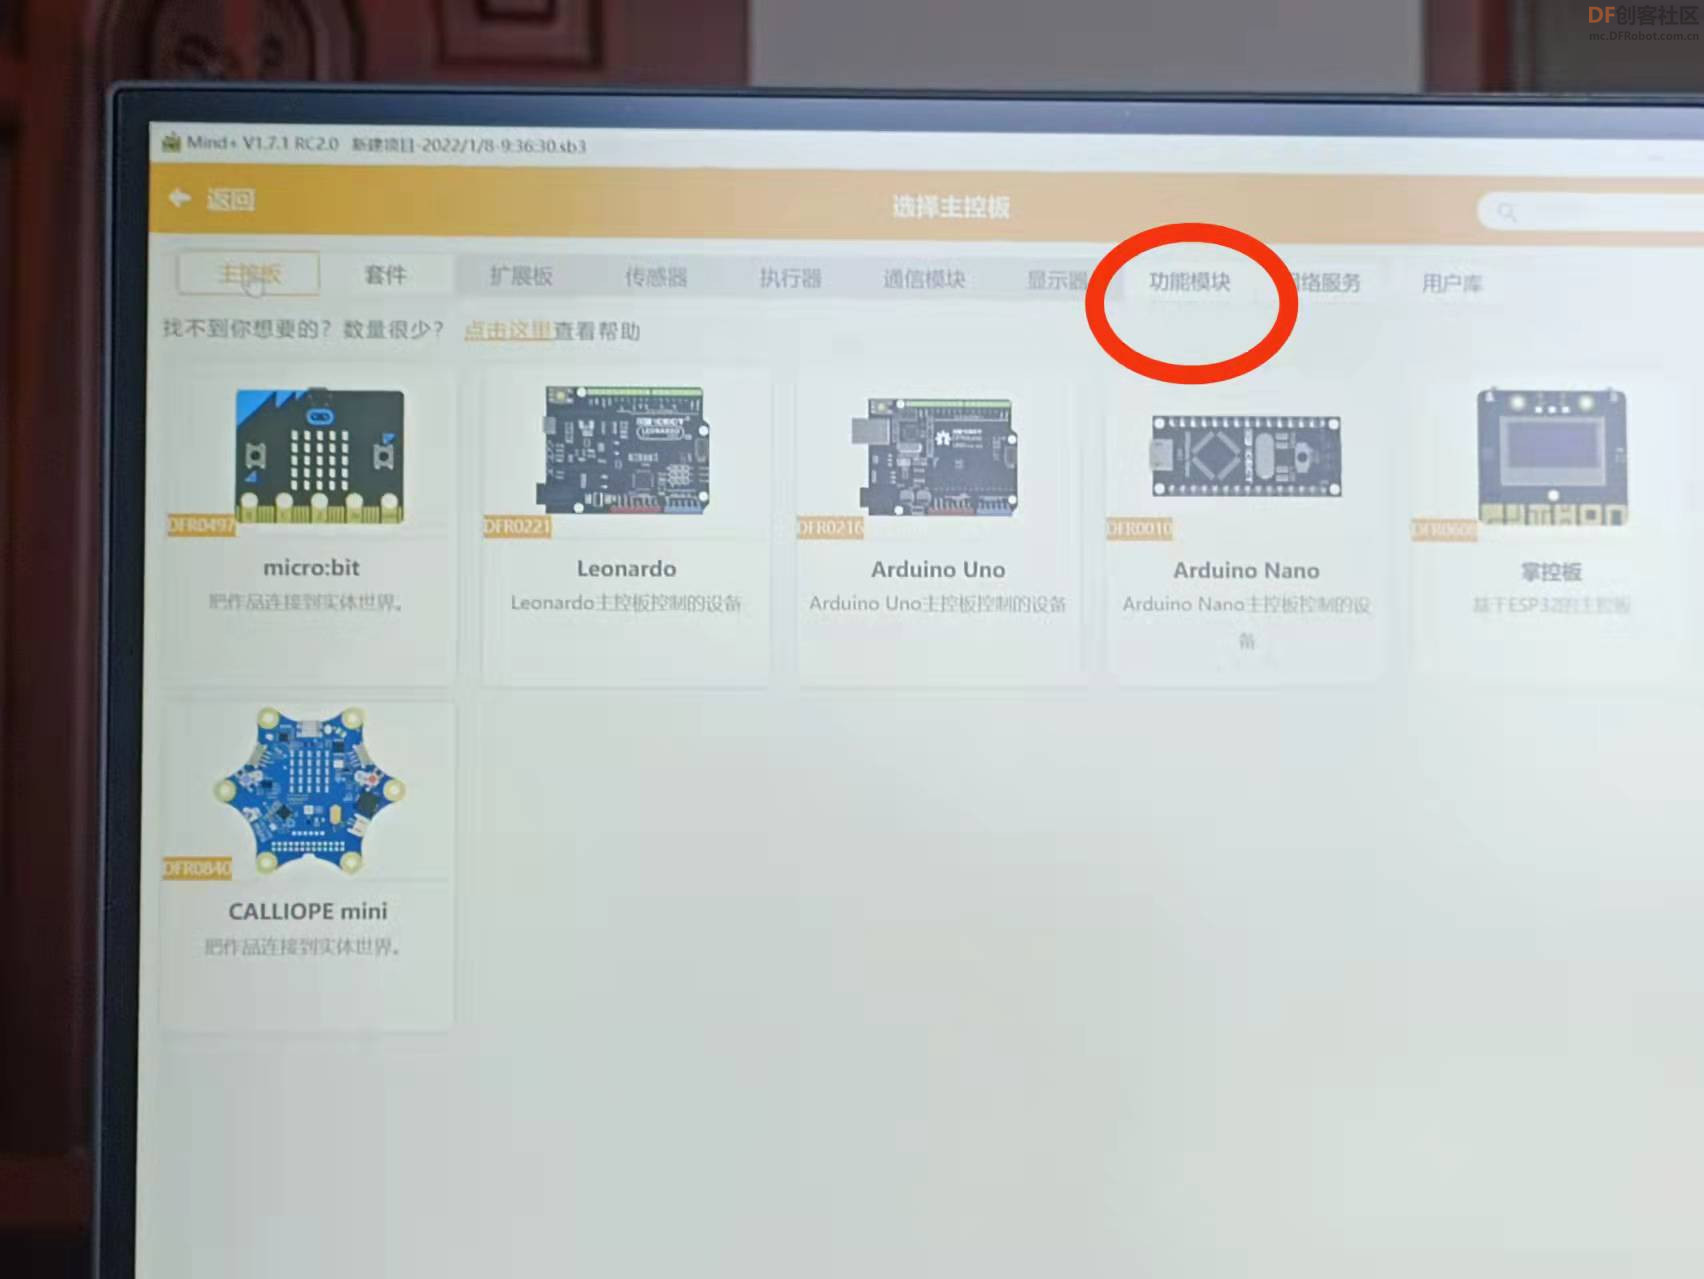Click micro:bit '把作品连接到实体世界' description
Image resolution: width=1704 pixels, height=1279 pixels.
(x=306, y=601)
